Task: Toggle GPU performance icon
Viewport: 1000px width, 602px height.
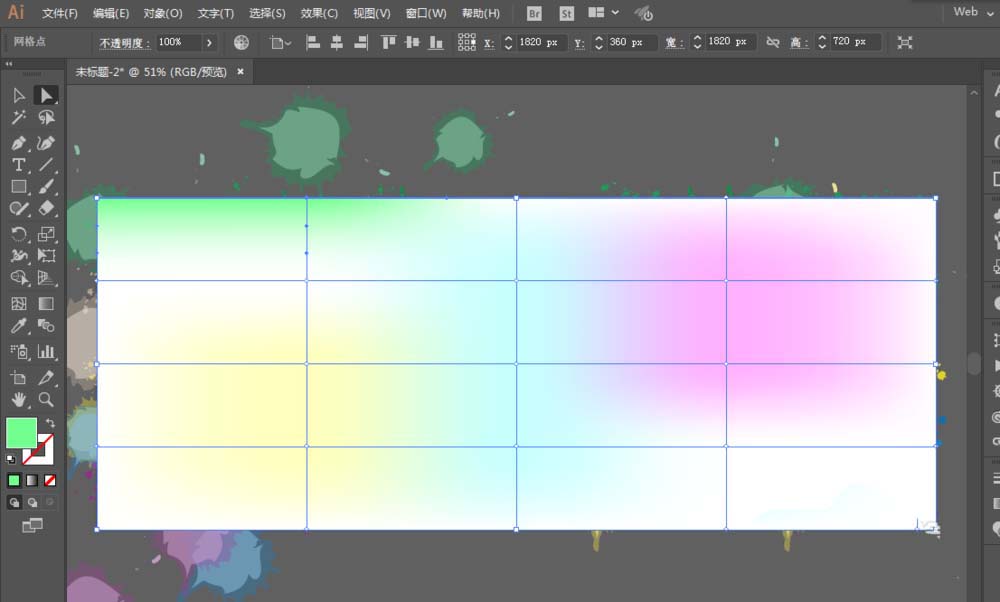Action: tap(643, 13)
